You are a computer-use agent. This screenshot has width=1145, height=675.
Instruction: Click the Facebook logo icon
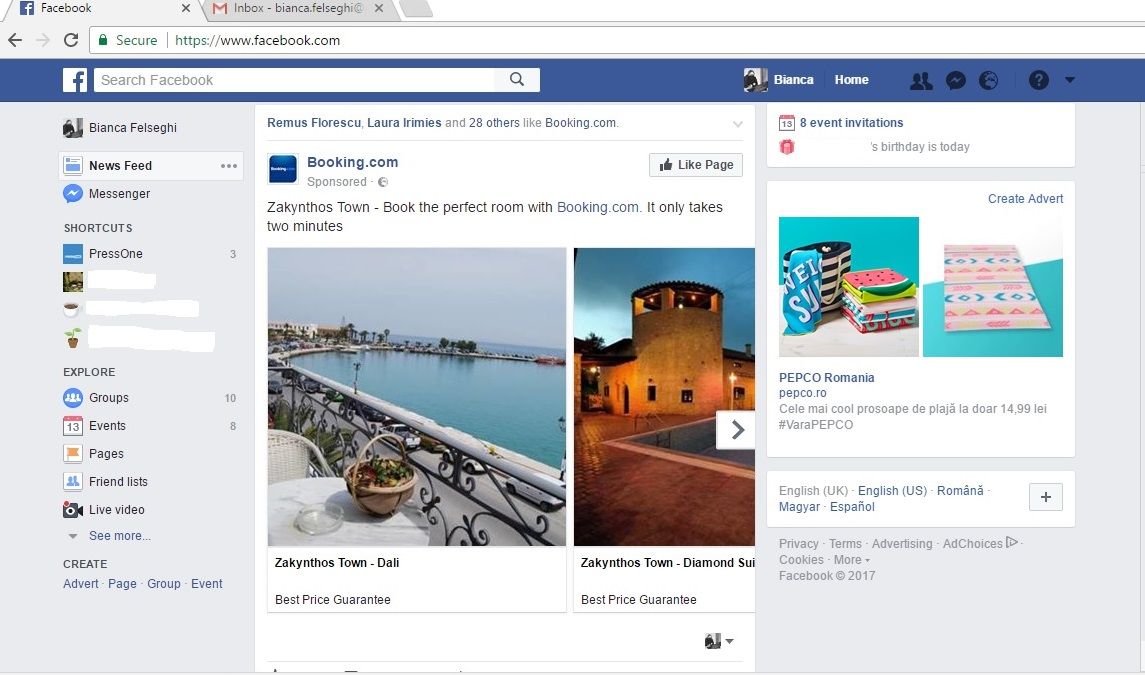74,80
